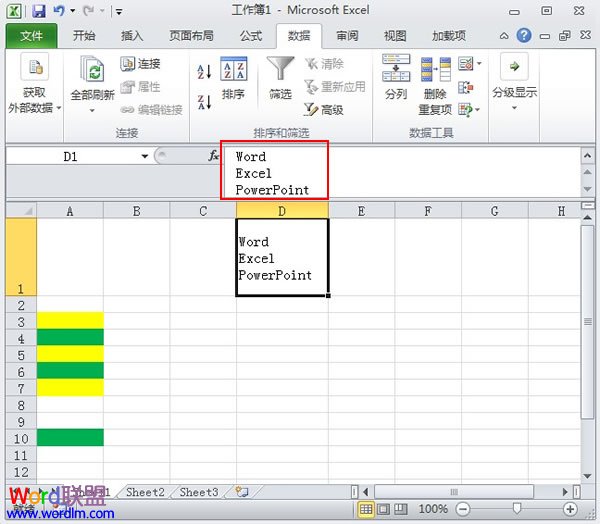Open the Undo history dropdown arrow
Screen dimensions: 600x524
(72, 11)
